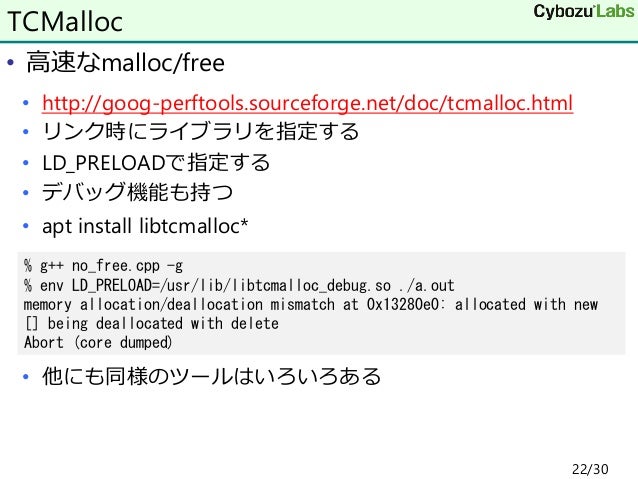Click the LD_PRELOADで指定する bullet text

(155, 162)
